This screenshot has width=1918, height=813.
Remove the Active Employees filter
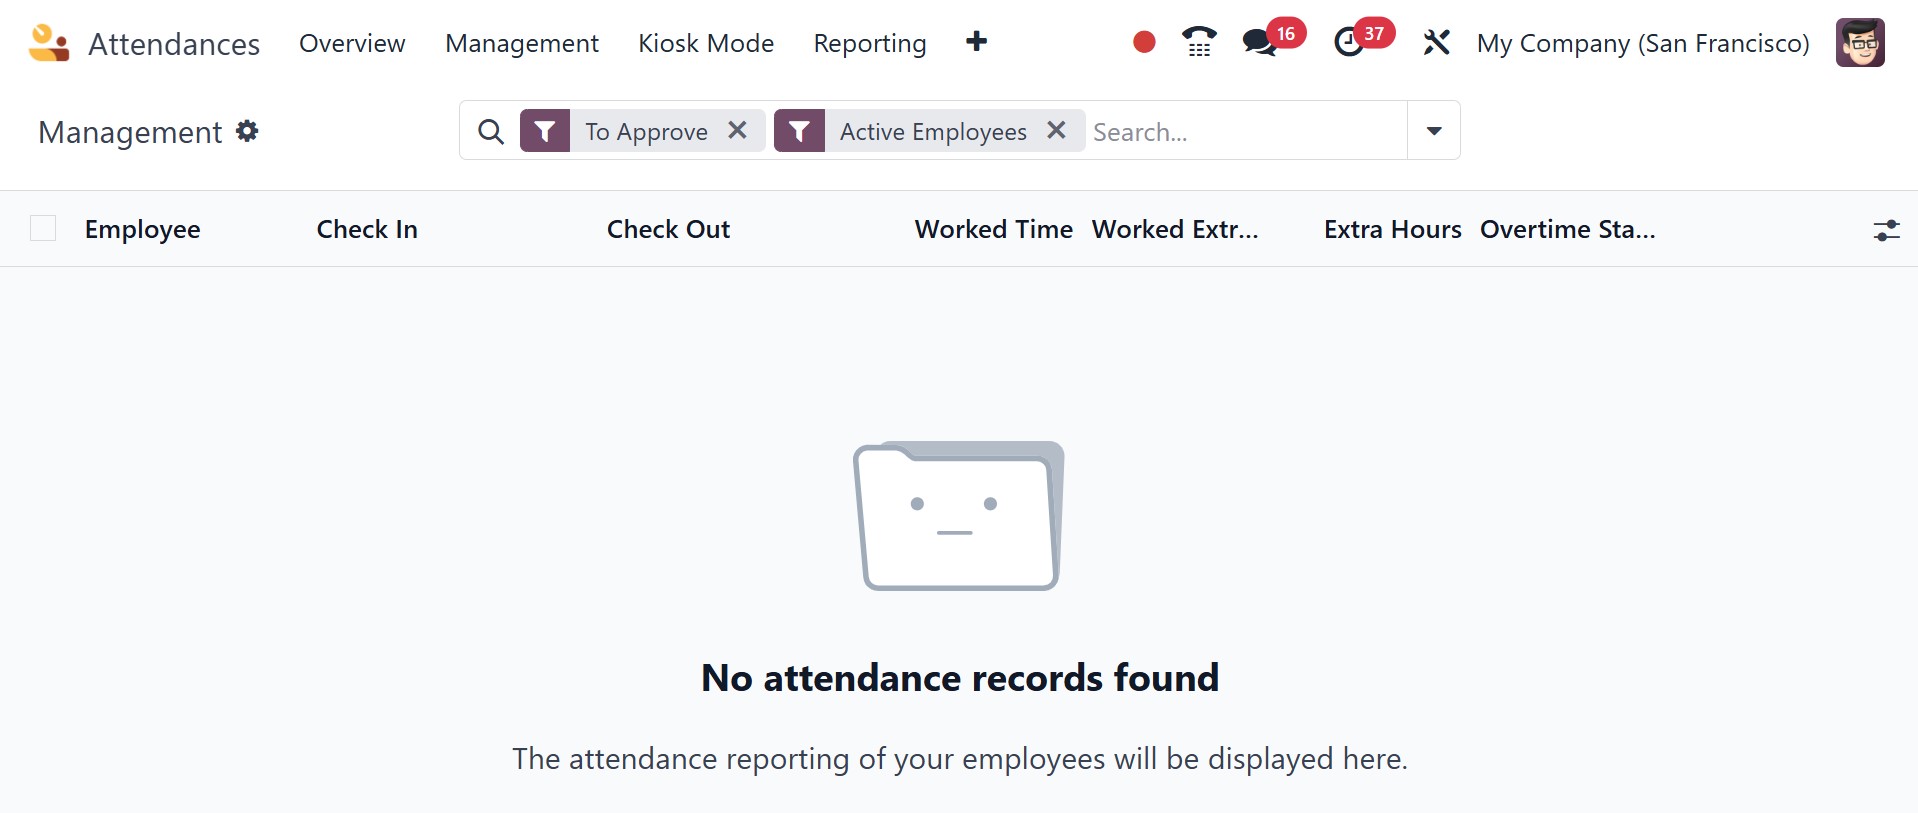[1056, 130]
